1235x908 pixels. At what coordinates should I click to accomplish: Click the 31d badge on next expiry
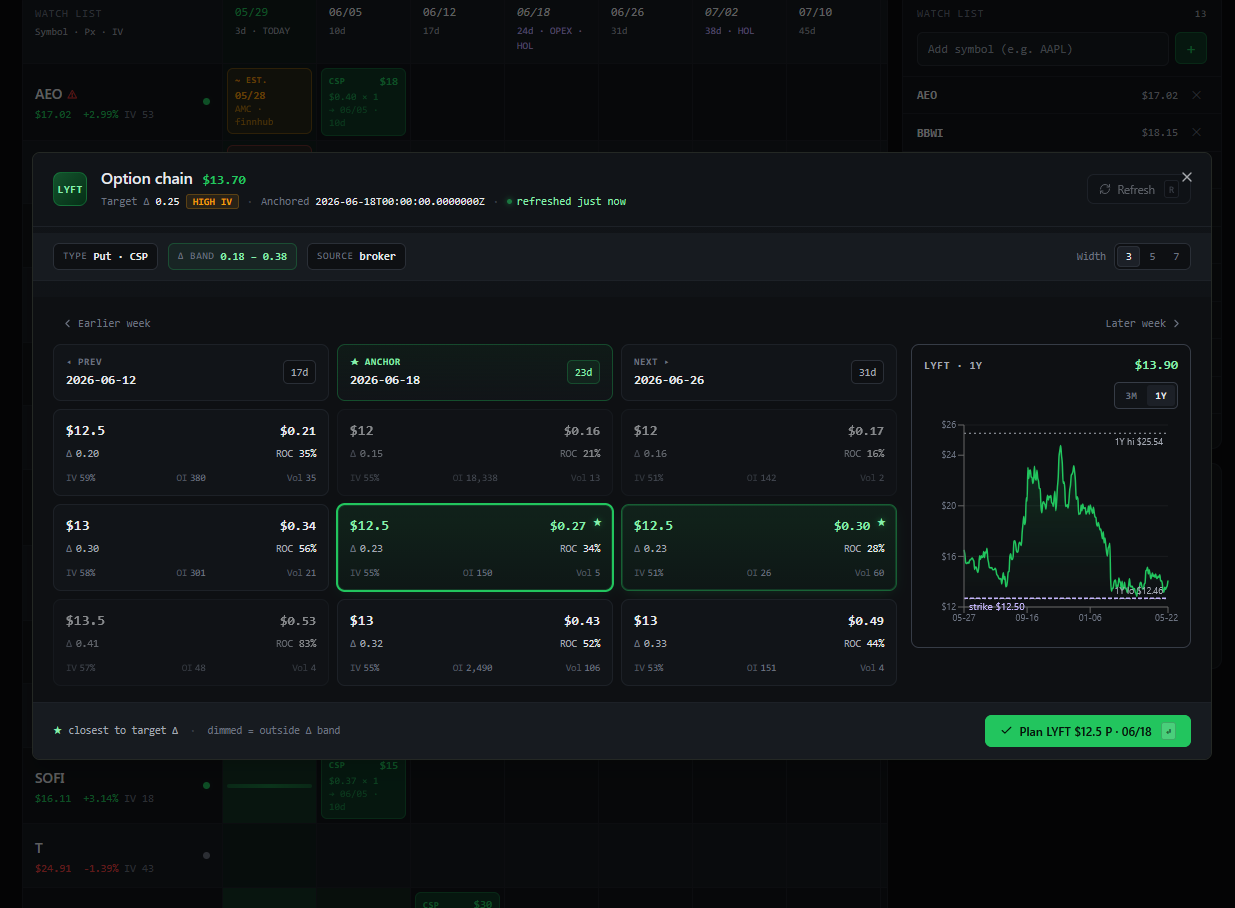[x=867, y=372]
